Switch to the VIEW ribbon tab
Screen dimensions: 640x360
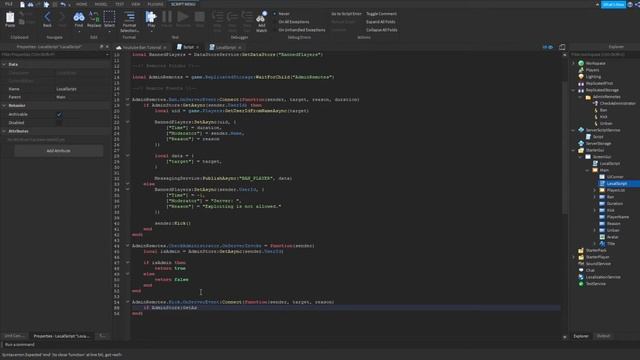point(136,4)
